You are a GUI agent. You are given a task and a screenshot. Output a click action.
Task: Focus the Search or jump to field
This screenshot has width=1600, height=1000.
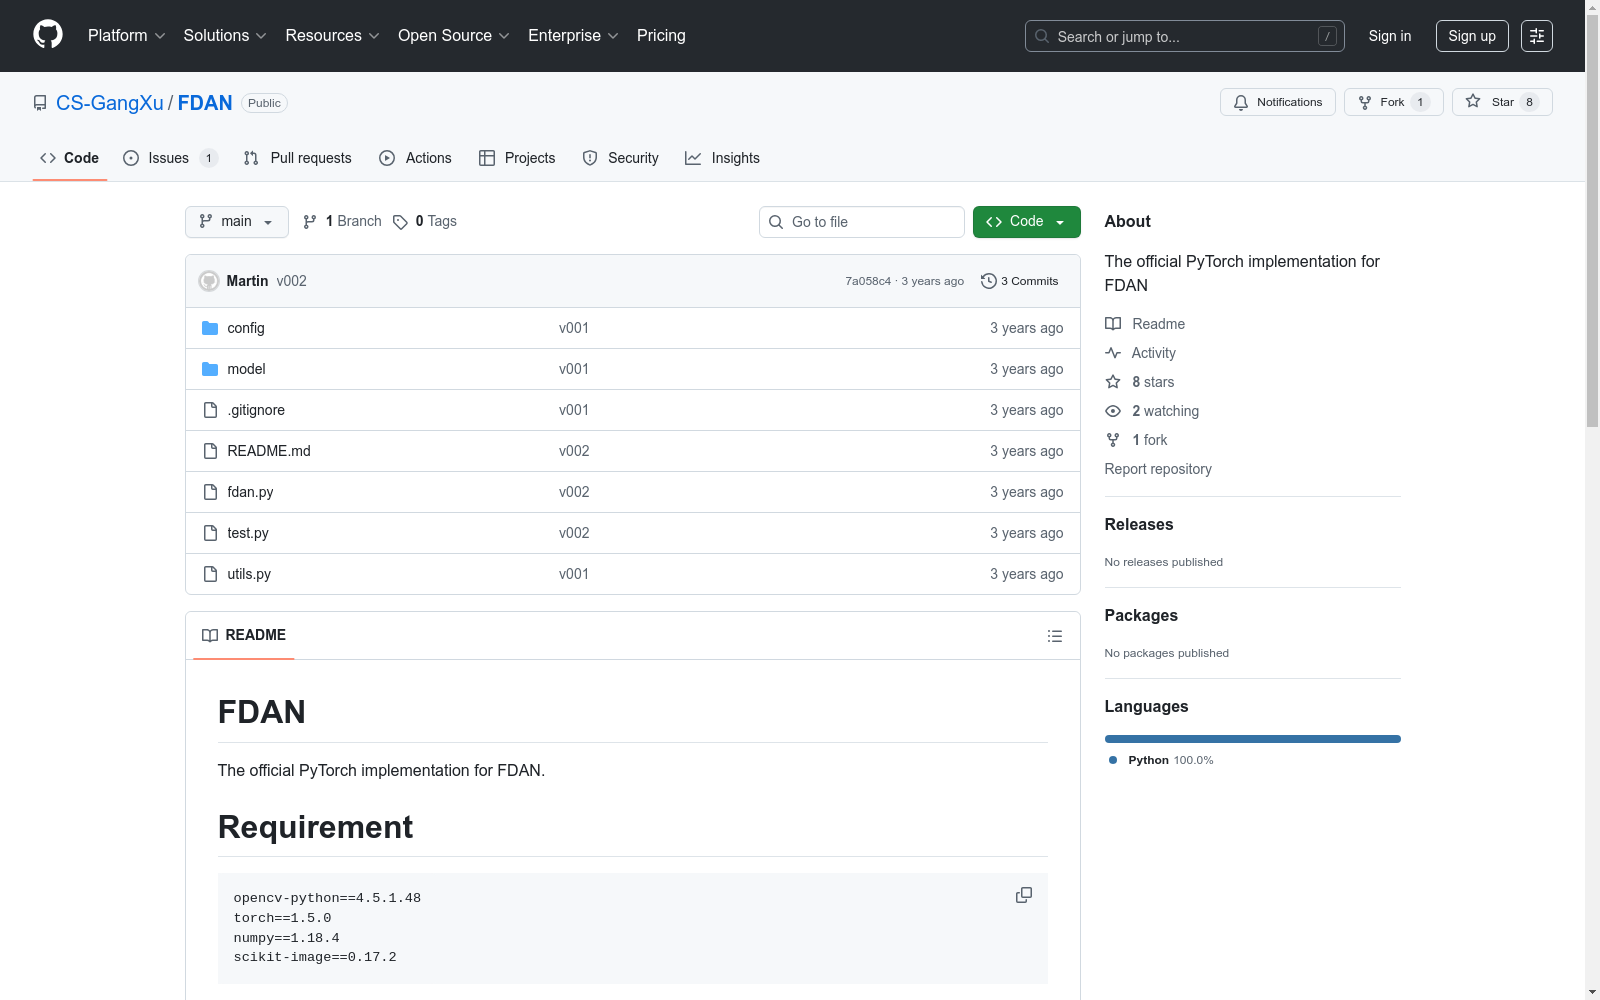coord(1185,36)
